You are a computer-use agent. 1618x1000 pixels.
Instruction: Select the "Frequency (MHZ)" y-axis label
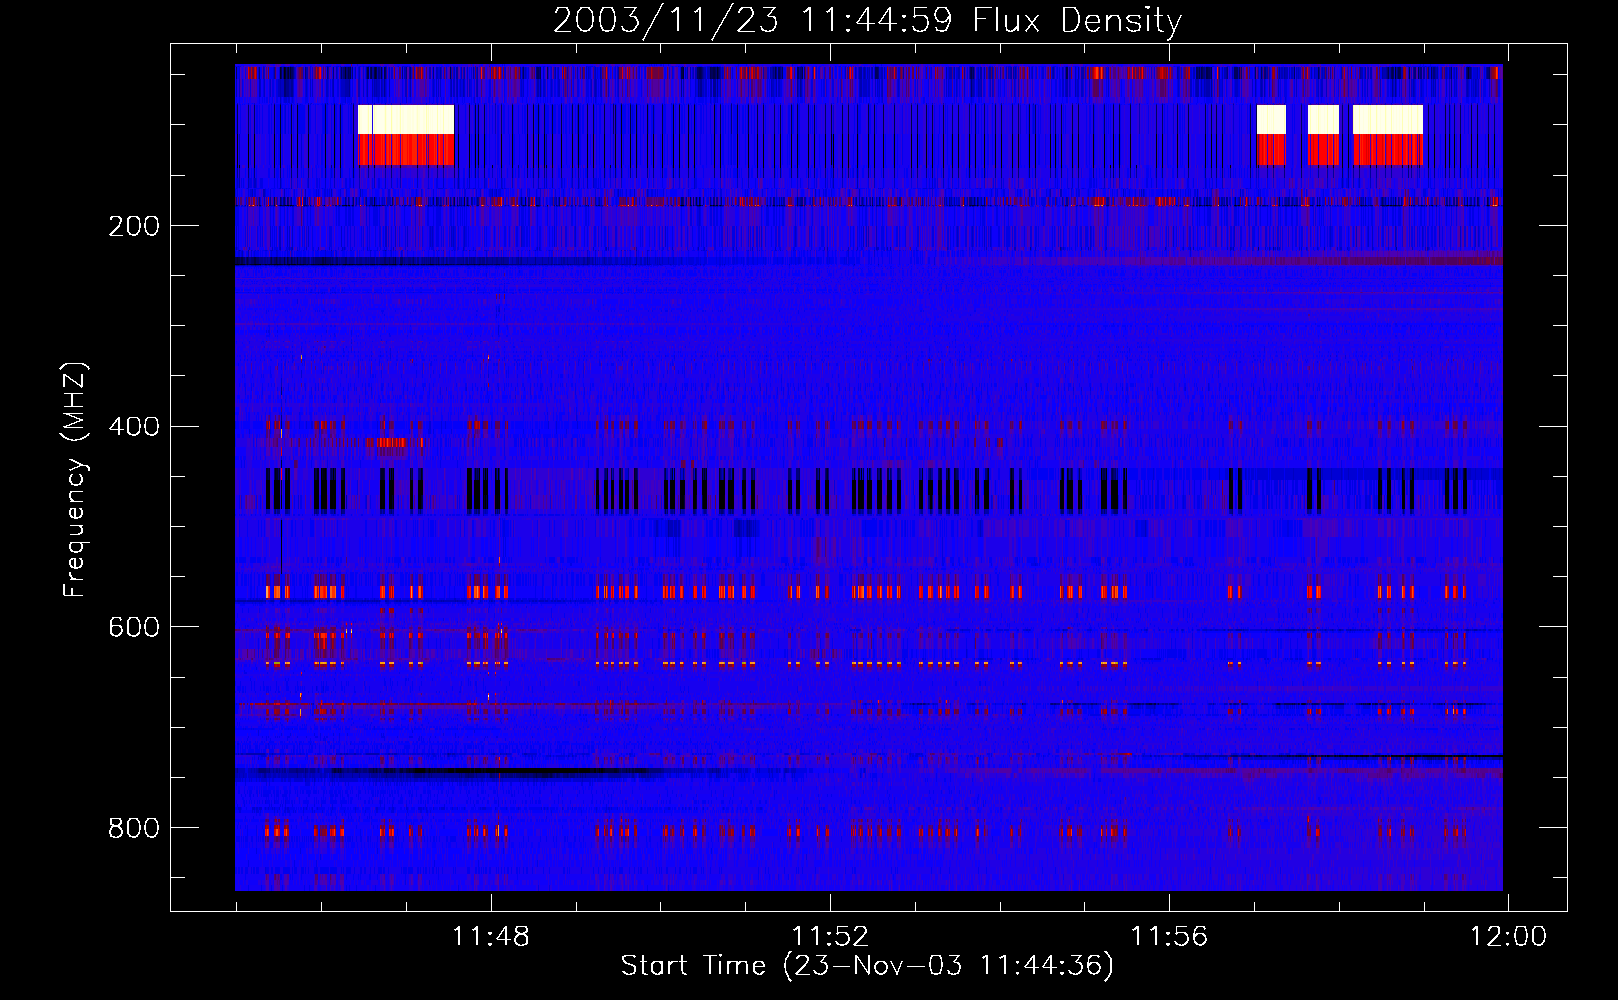pyautogui.click(x=75, y=479)
